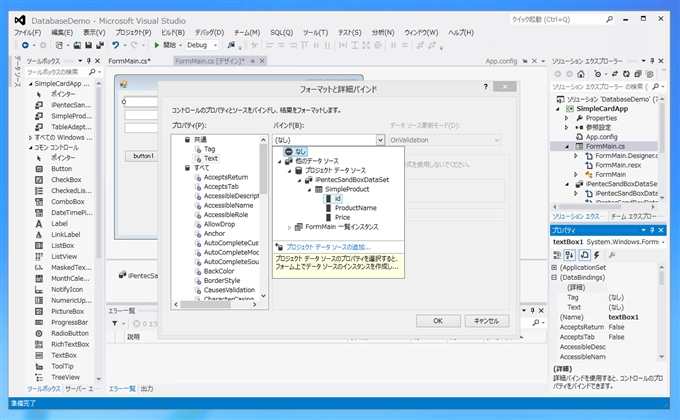Select the Tag property in property list
The image size is (680, 420).
(x=209, y=149)
